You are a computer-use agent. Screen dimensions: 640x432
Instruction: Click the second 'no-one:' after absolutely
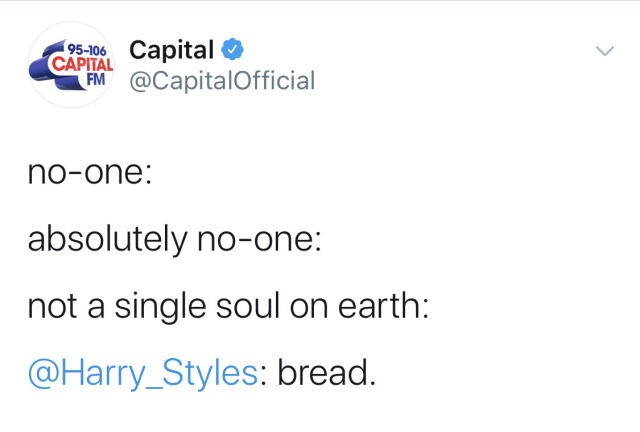[260, 240]
